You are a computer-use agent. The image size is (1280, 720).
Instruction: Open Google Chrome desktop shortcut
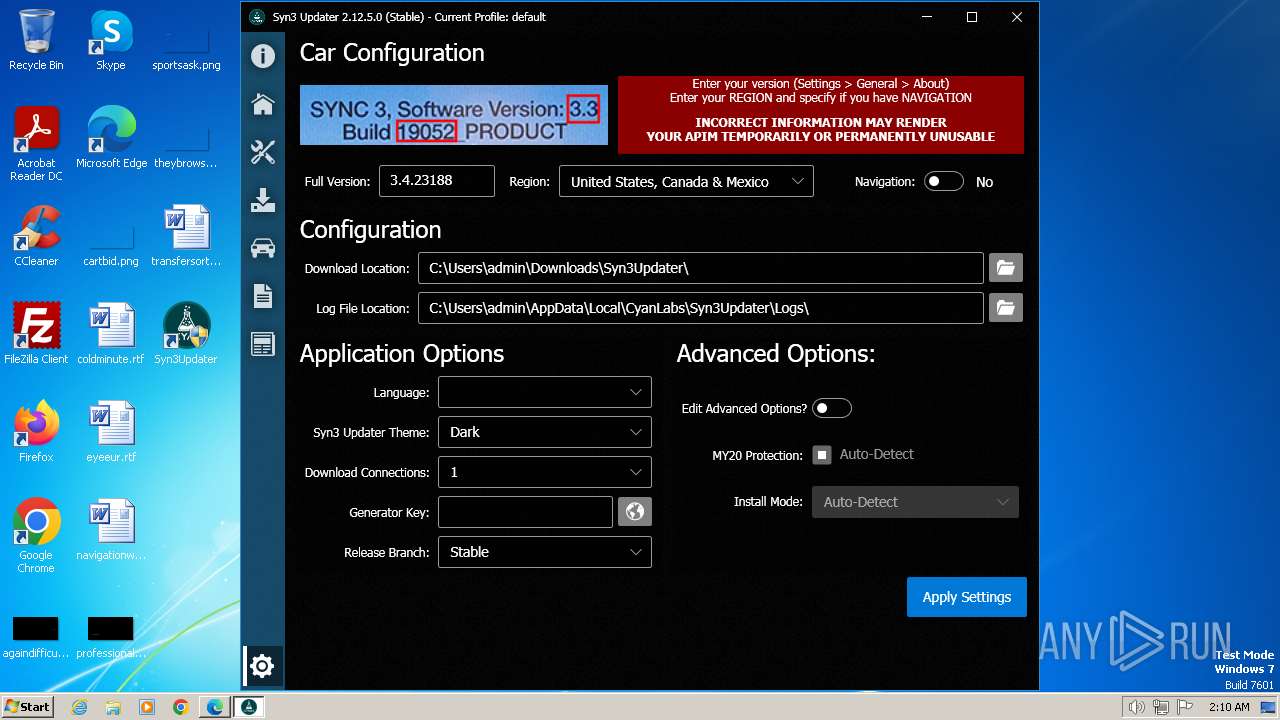point(36,537)
